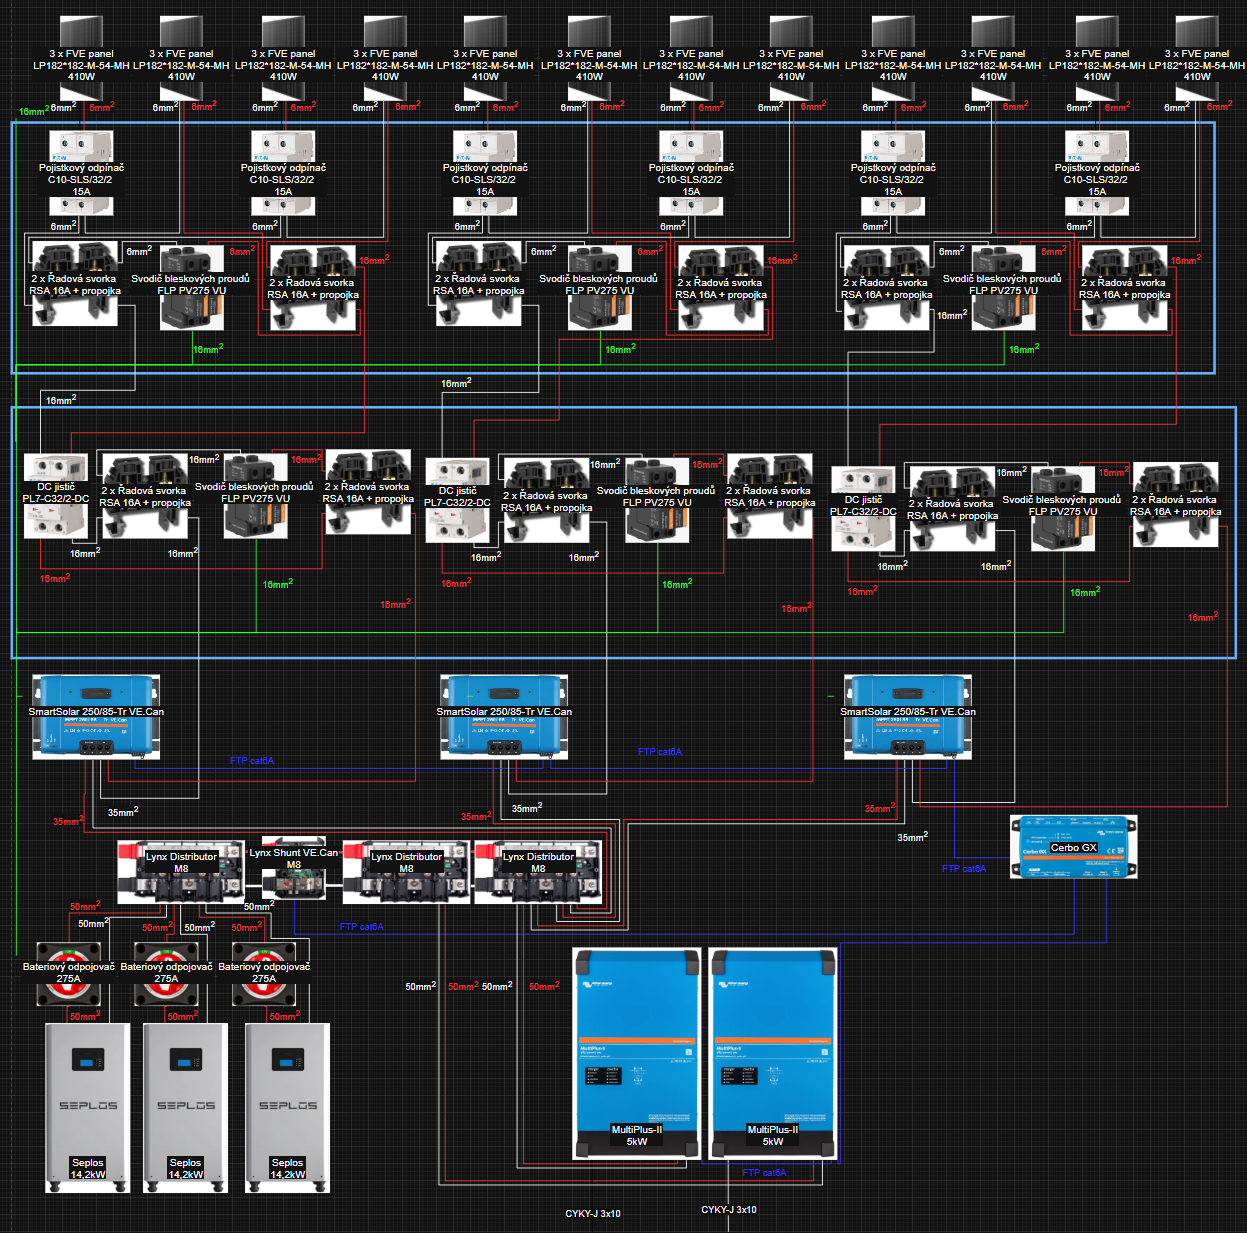Select the middle Seplos 14,2kW battery
Screen dimensions: 1247x1233
pos(186,1105)
